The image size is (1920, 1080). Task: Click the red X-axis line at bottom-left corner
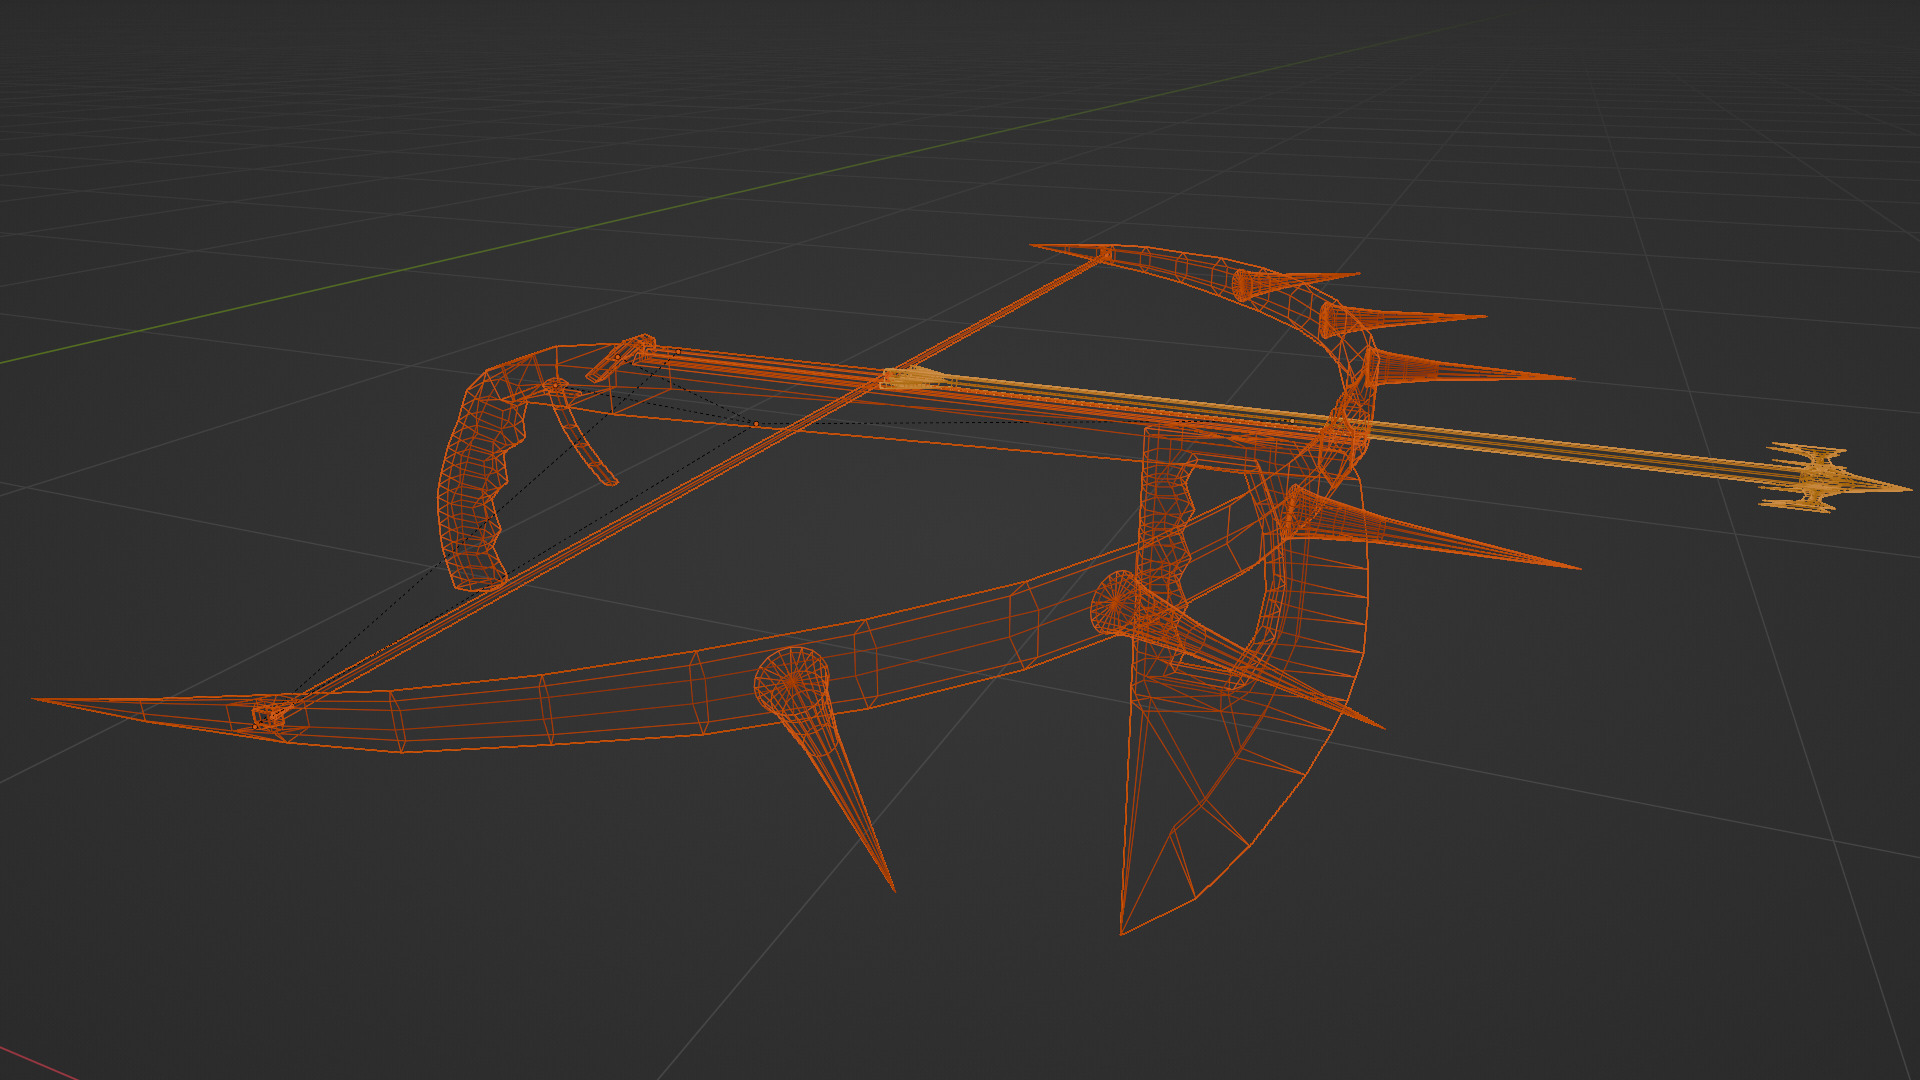click(35, 1062)
